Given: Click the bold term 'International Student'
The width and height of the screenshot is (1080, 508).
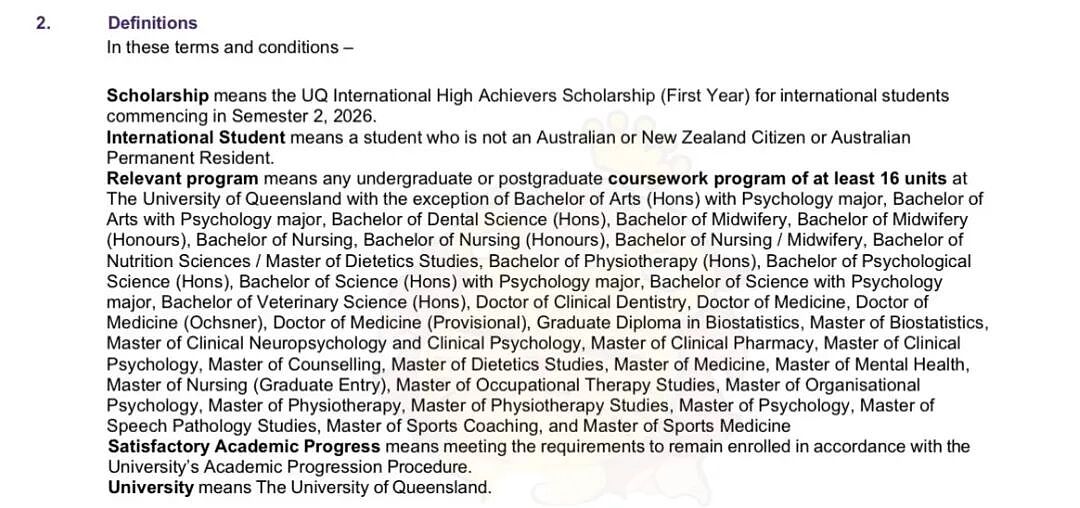Looking at the screenshot, I should pyautogui.click(x=196, y=137).
